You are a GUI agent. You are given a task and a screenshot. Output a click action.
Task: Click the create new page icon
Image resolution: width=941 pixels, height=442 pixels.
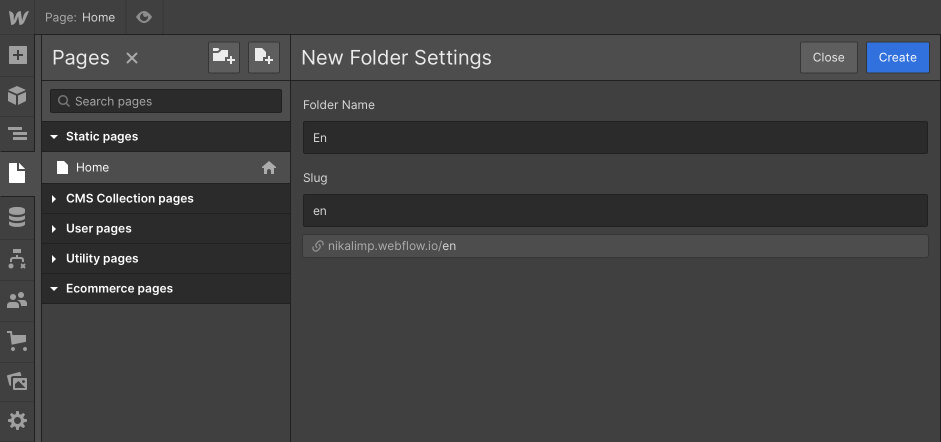tap(264, 58)
